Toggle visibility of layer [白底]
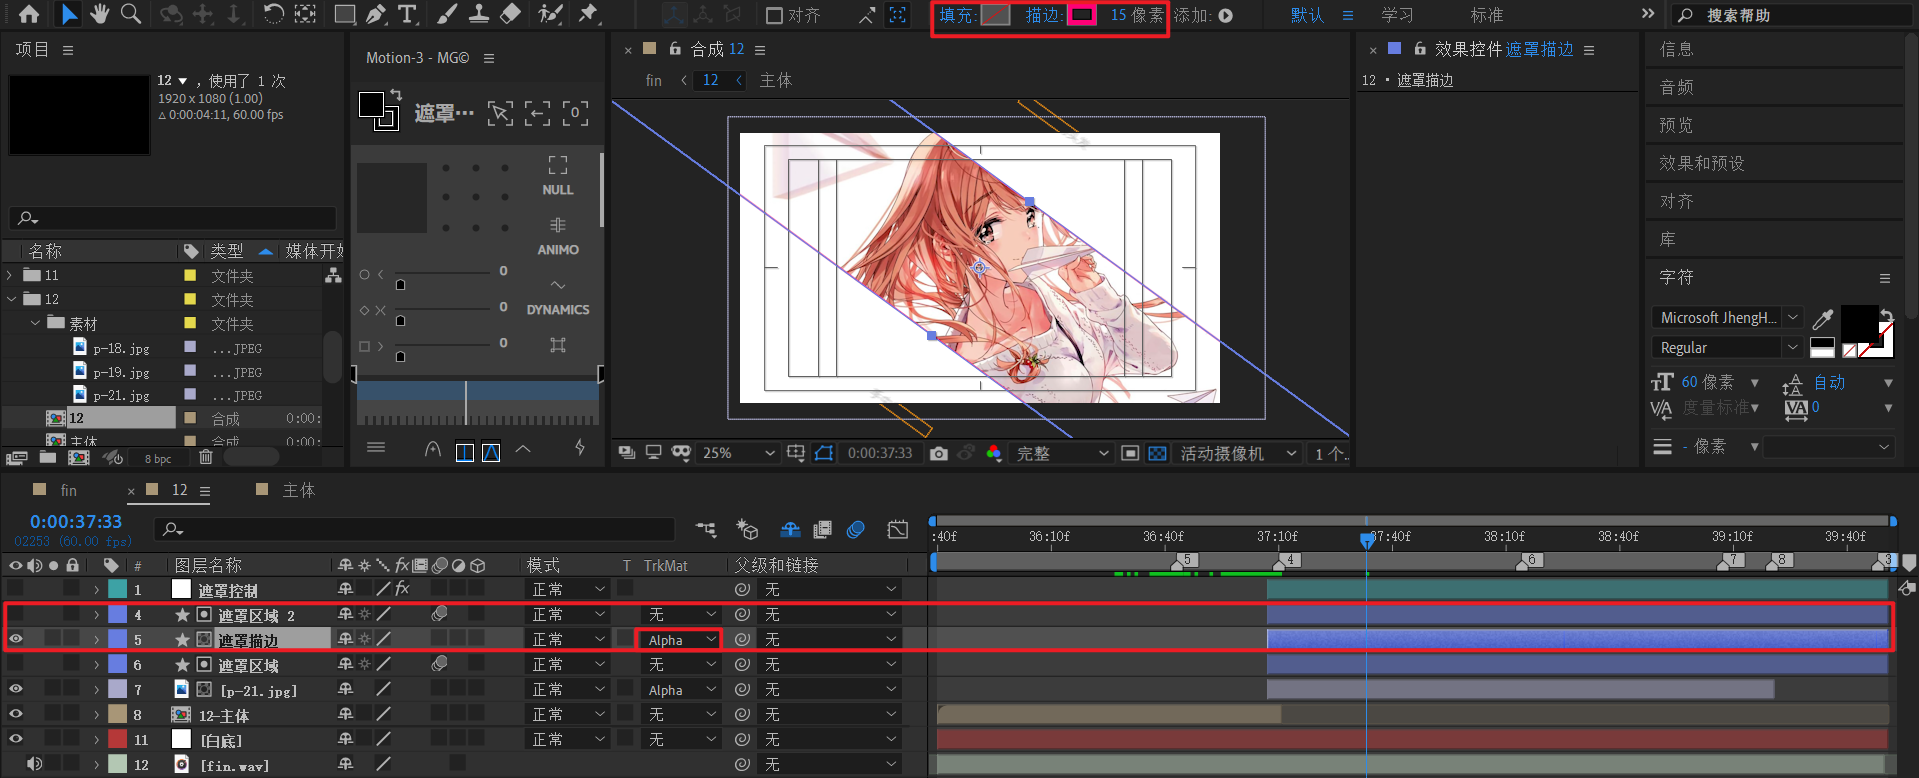Image resolution: width=1919 pixels, height=778 pixels. (x=16, y=739)
